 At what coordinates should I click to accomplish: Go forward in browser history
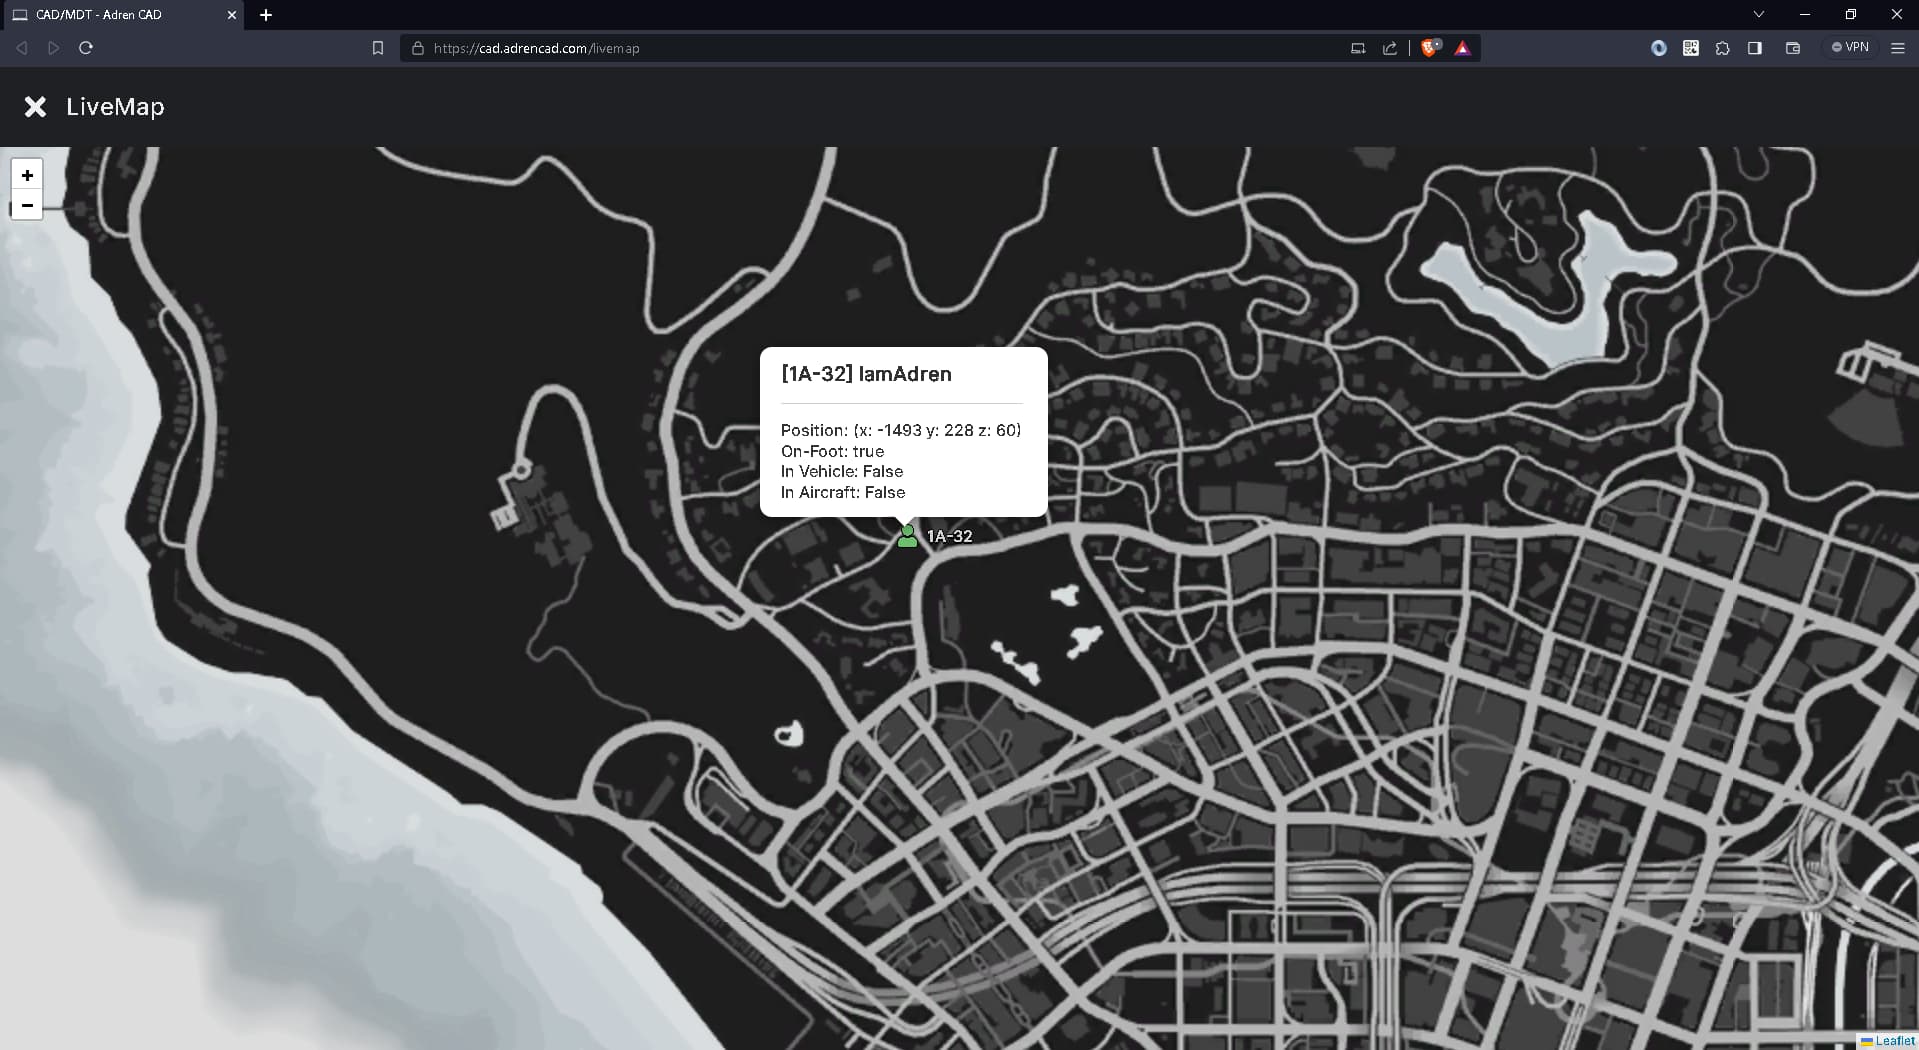point(54,48)
